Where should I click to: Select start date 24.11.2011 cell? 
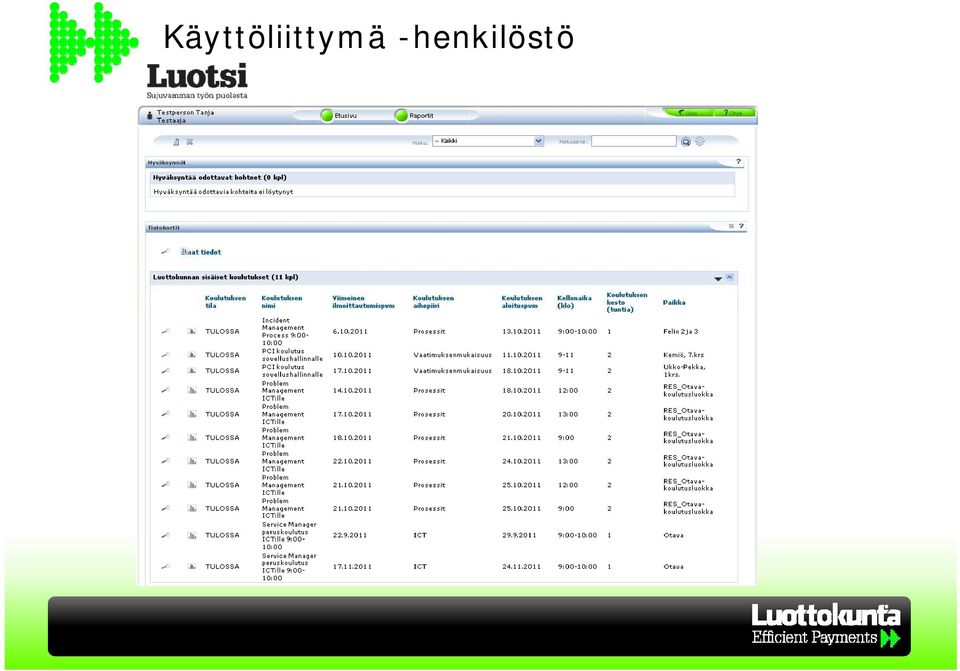click(522, 566)
